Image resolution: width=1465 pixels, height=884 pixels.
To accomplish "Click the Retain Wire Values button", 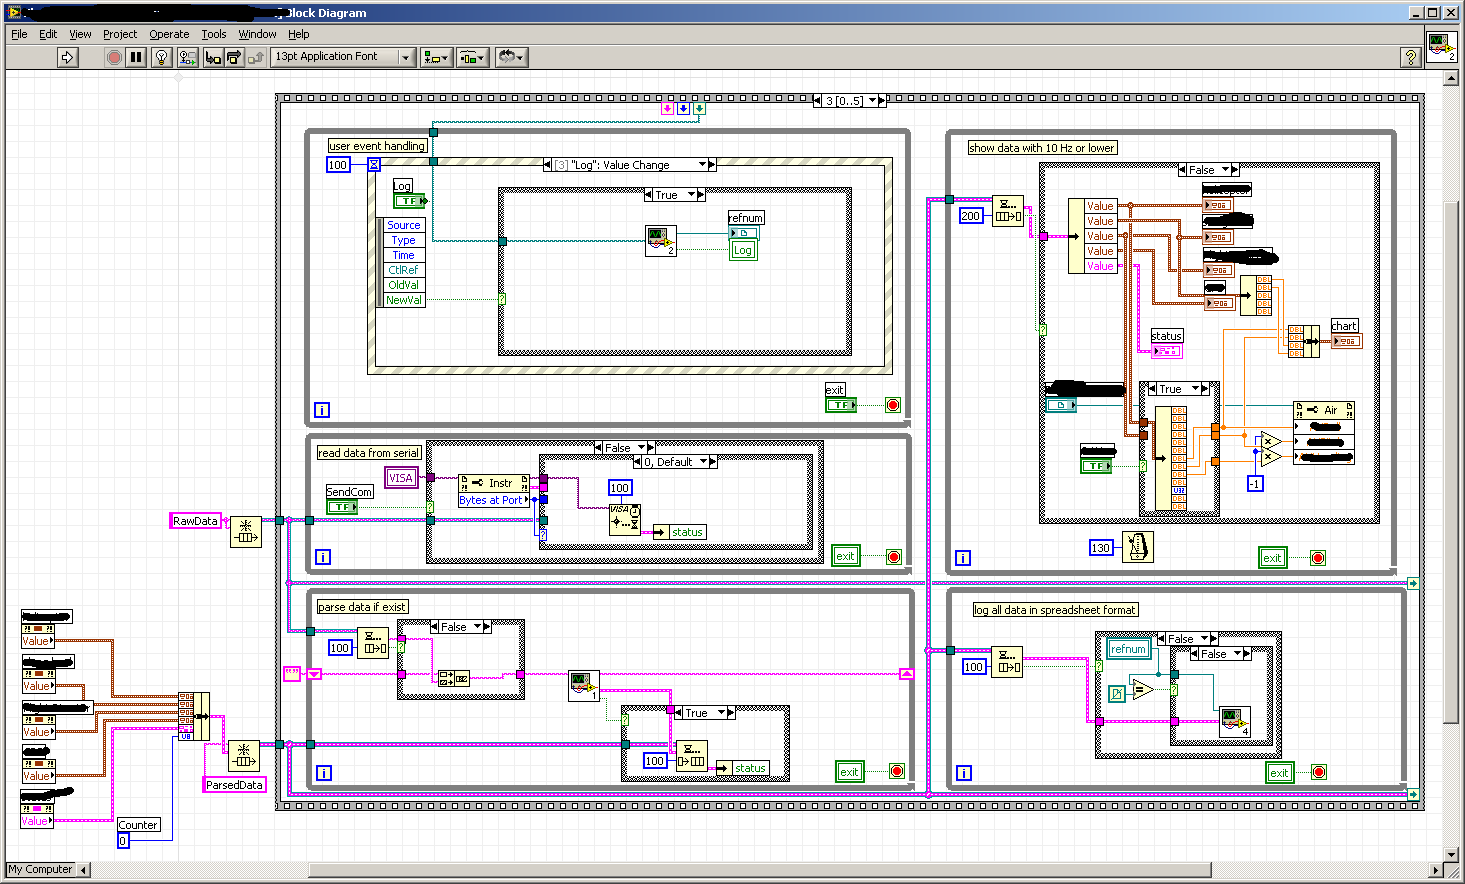I will 187,57.
